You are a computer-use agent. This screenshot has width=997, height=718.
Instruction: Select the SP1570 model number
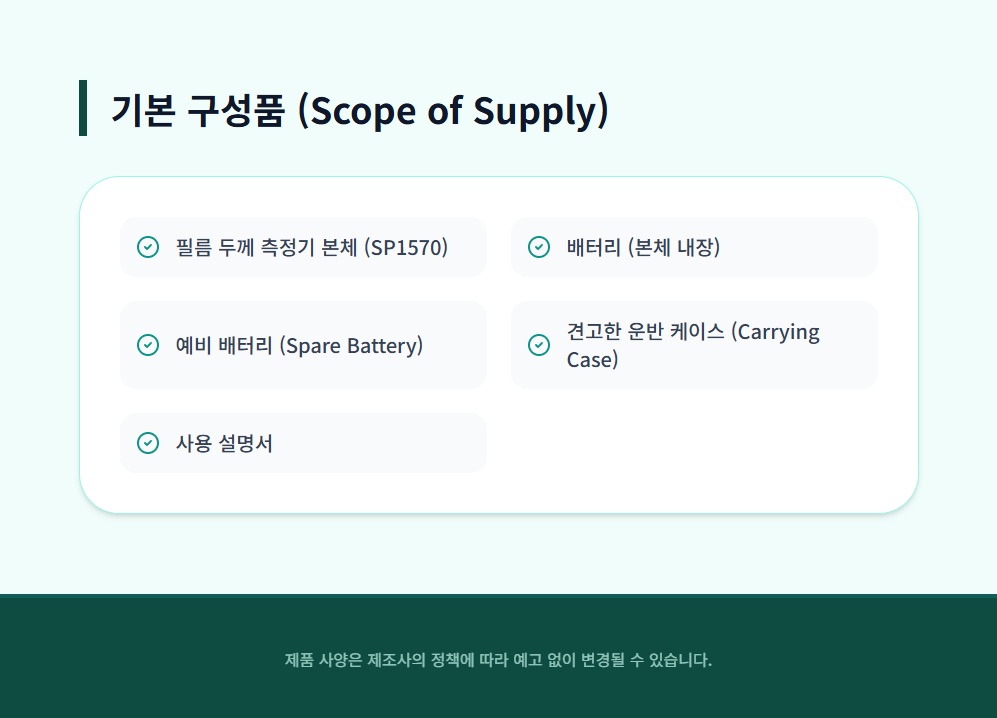(406, 247)
